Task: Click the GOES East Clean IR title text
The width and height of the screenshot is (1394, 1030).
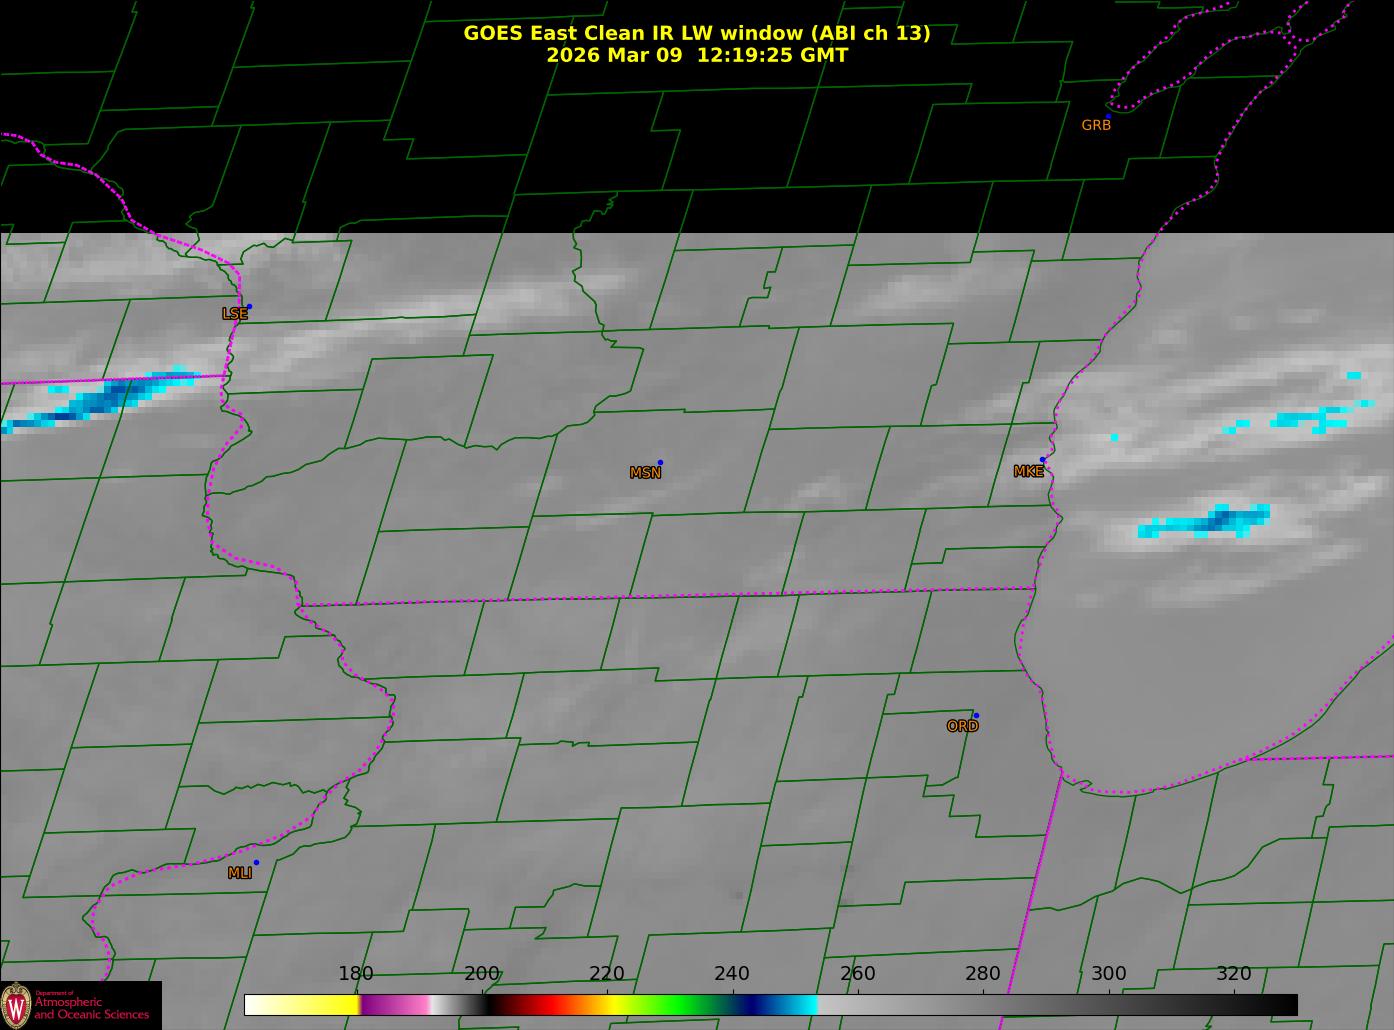Action: click(696, 33)
